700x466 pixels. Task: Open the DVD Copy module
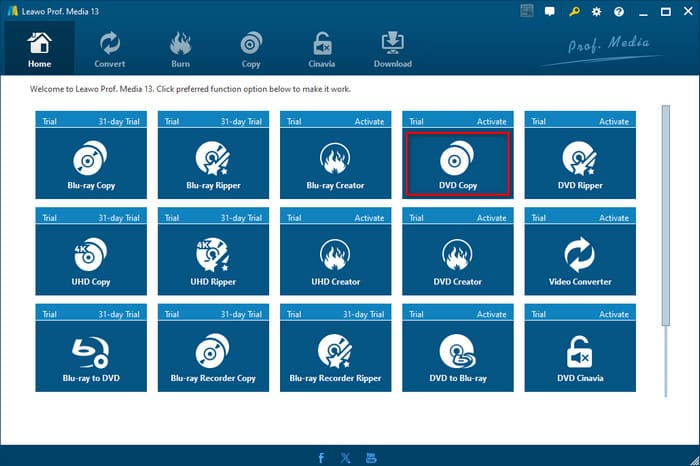[x=457, y=164]
